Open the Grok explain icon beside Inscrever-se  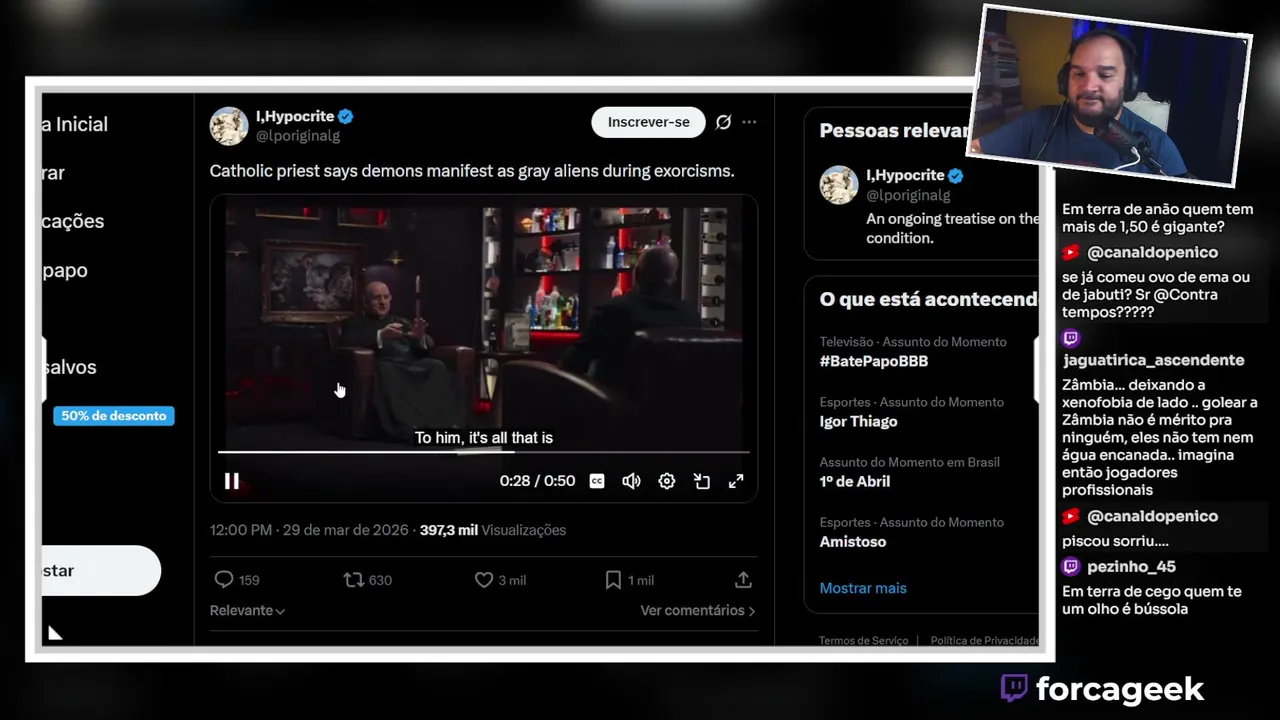pos(723,122)
